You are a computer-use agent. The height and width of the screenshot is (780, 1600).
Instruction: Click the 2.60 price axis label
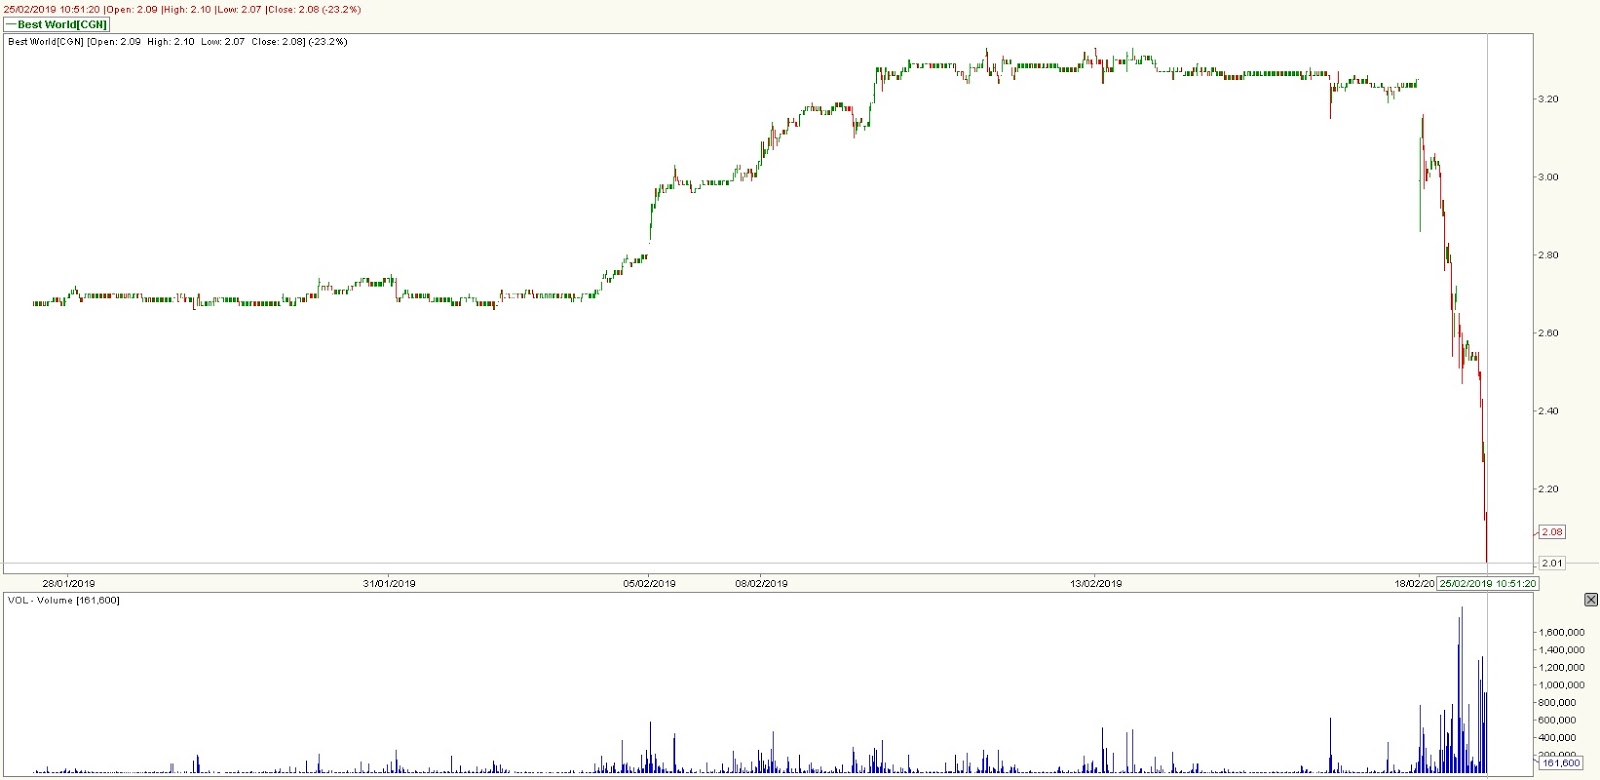[1549, 333]
